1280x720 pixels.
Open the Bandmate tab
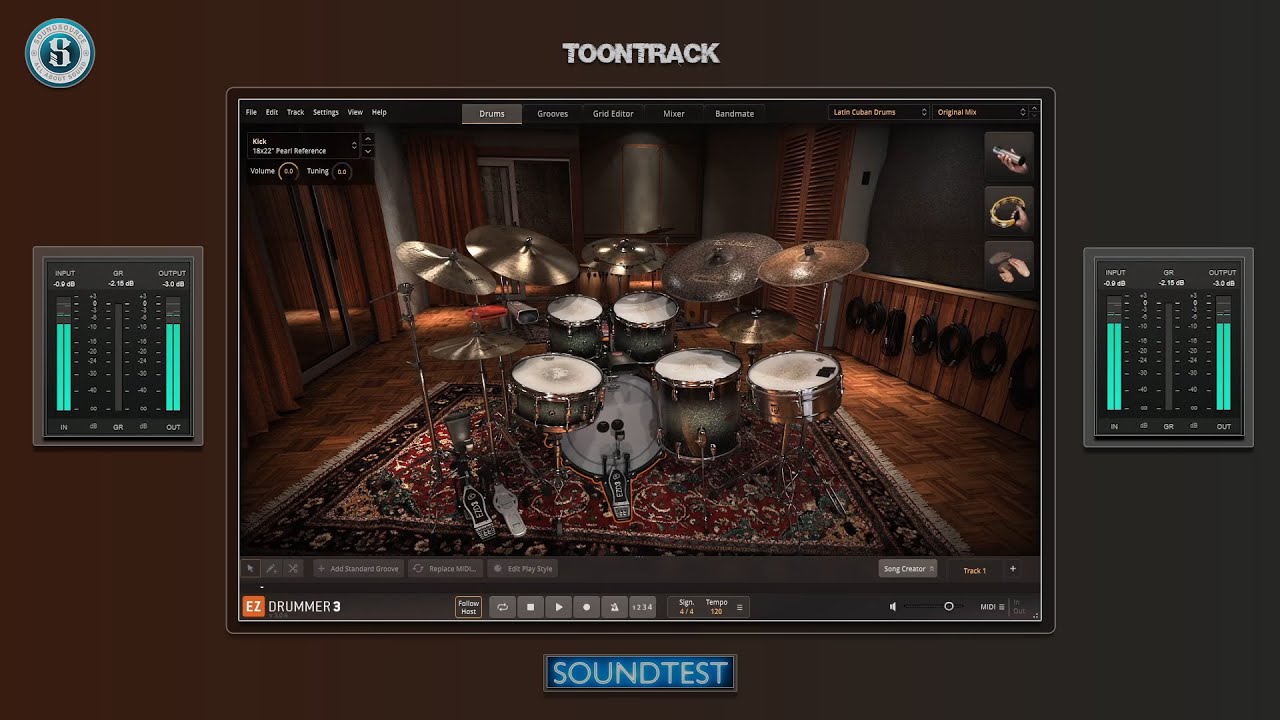735,113
